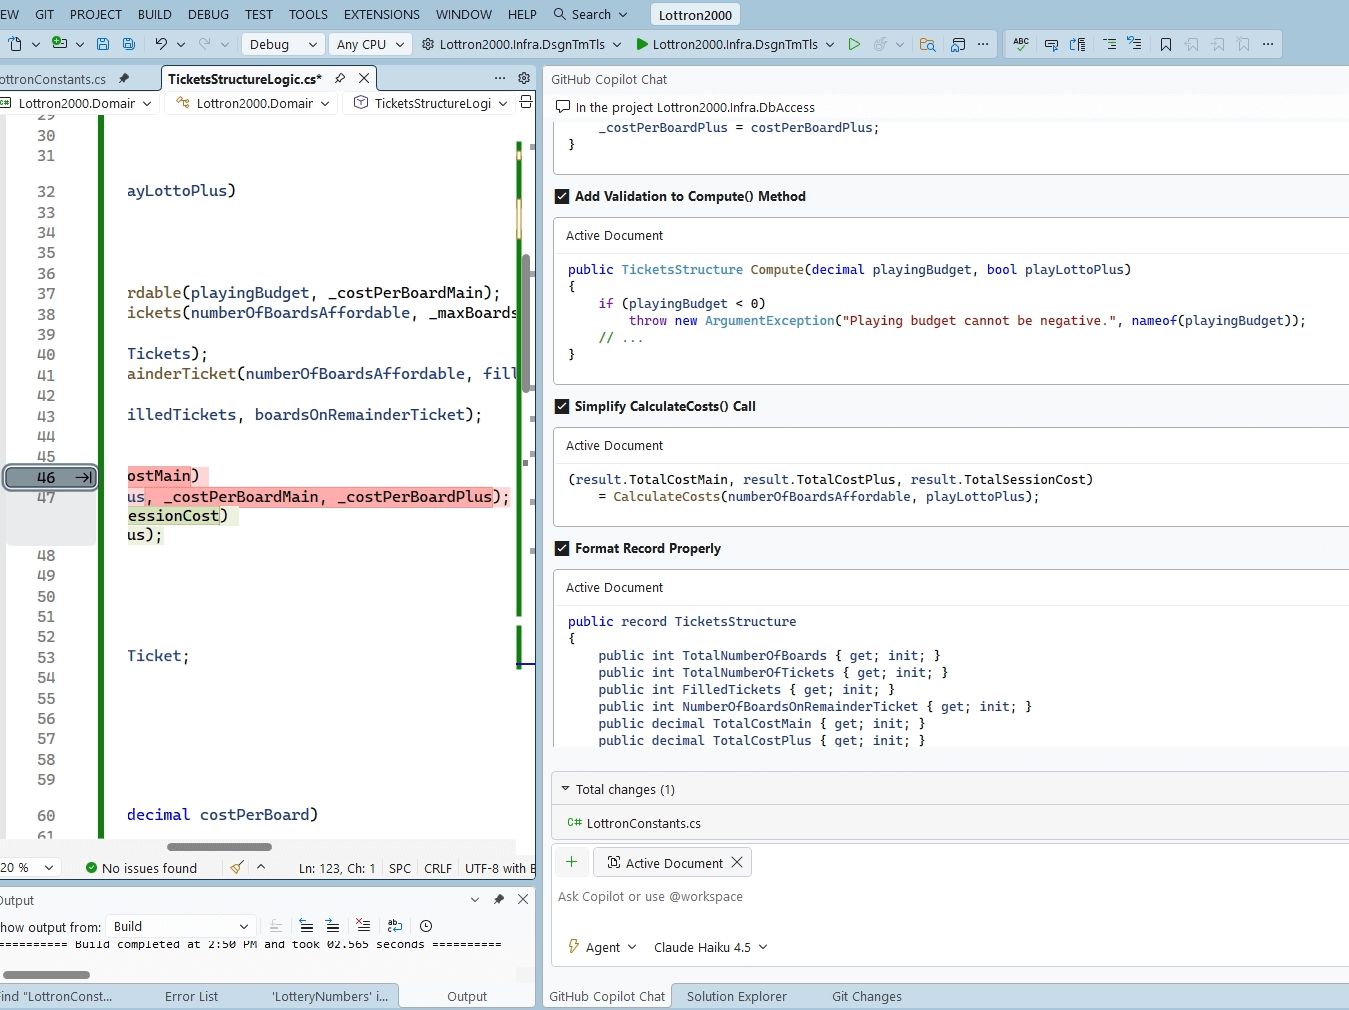Open the Debug configuration dropdown

pos(285,44)
